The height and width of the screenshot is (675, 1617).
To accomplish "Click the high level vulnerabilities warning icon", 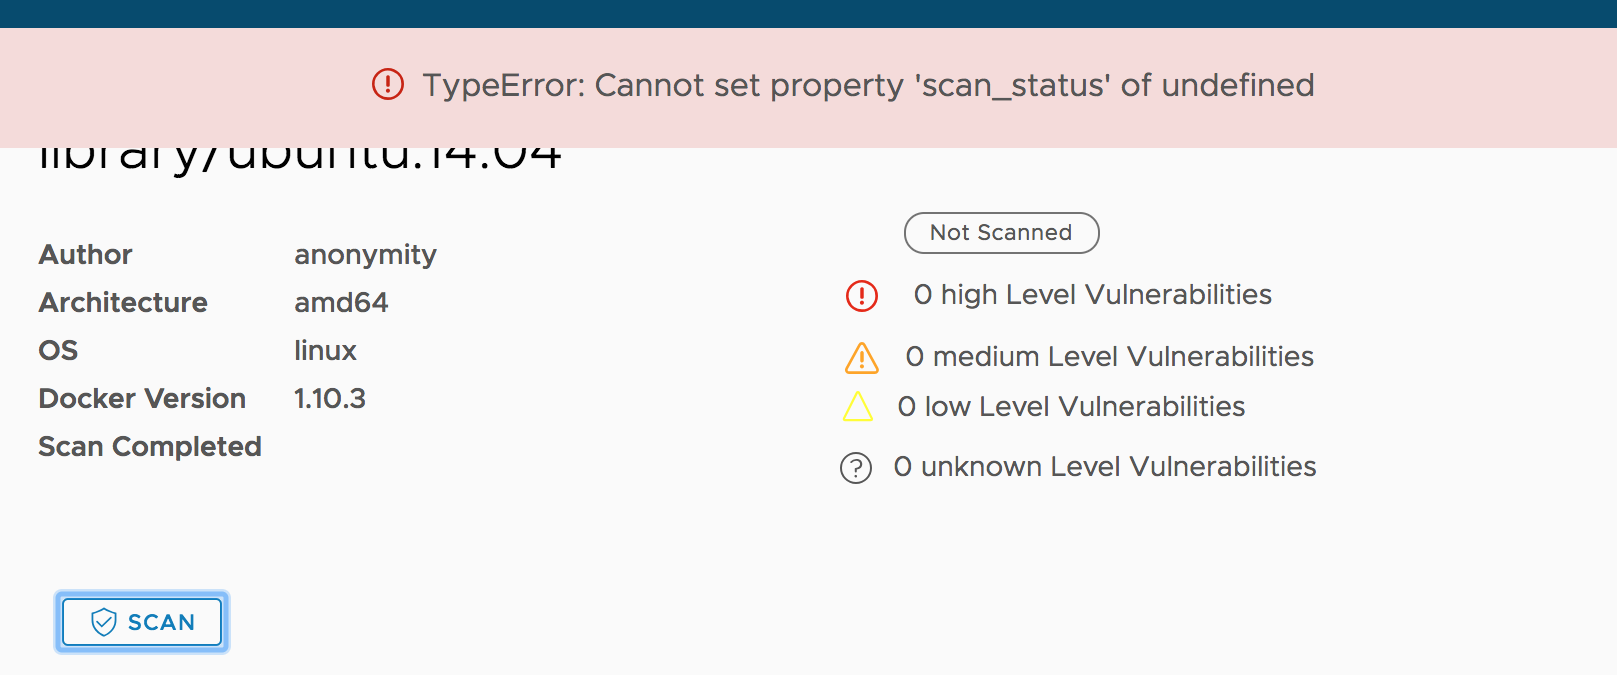I will (x=861, y=296).
